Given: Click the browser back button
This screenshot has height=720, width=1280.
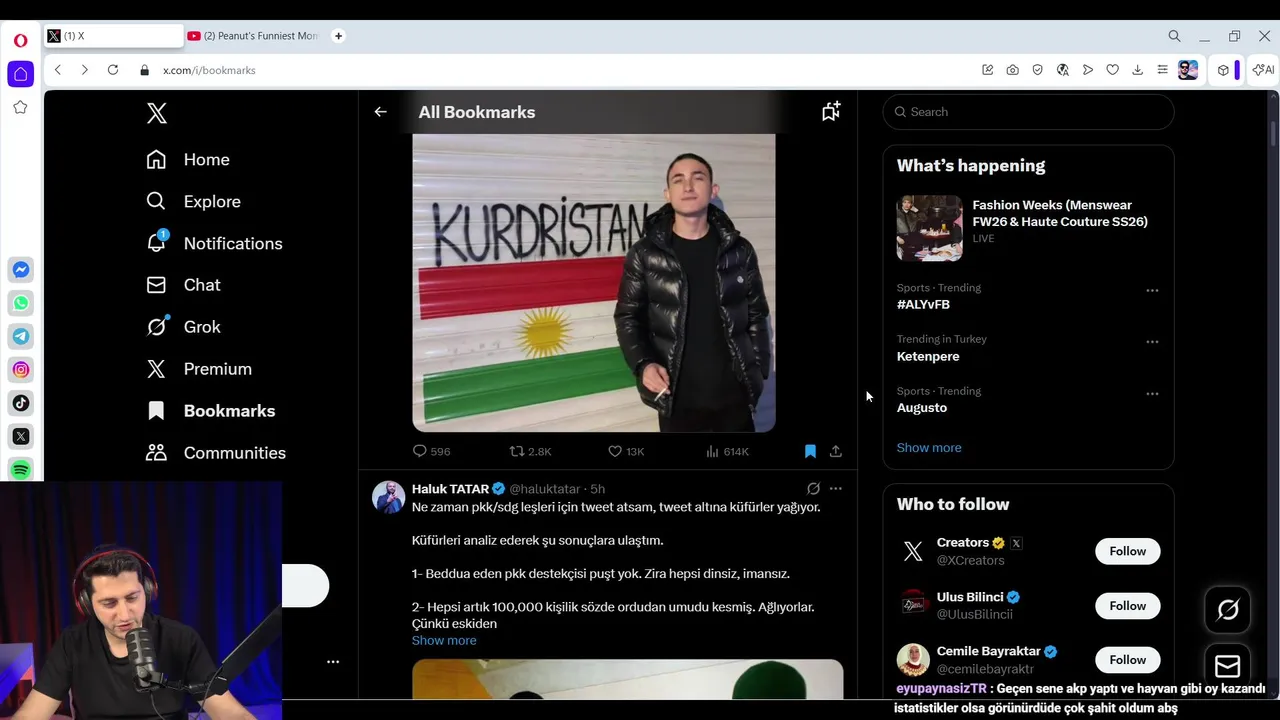Looking at the screenshot, I should pyautogui.click(x=58, y=70).
